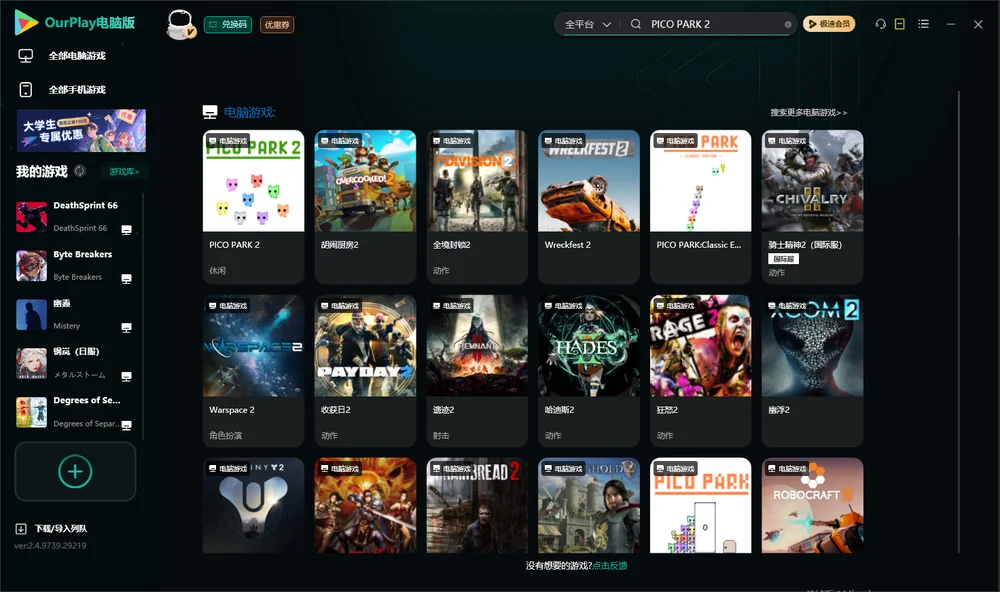
Task: Click the 极速会员 membership button
Action: (x=829, y=24)
